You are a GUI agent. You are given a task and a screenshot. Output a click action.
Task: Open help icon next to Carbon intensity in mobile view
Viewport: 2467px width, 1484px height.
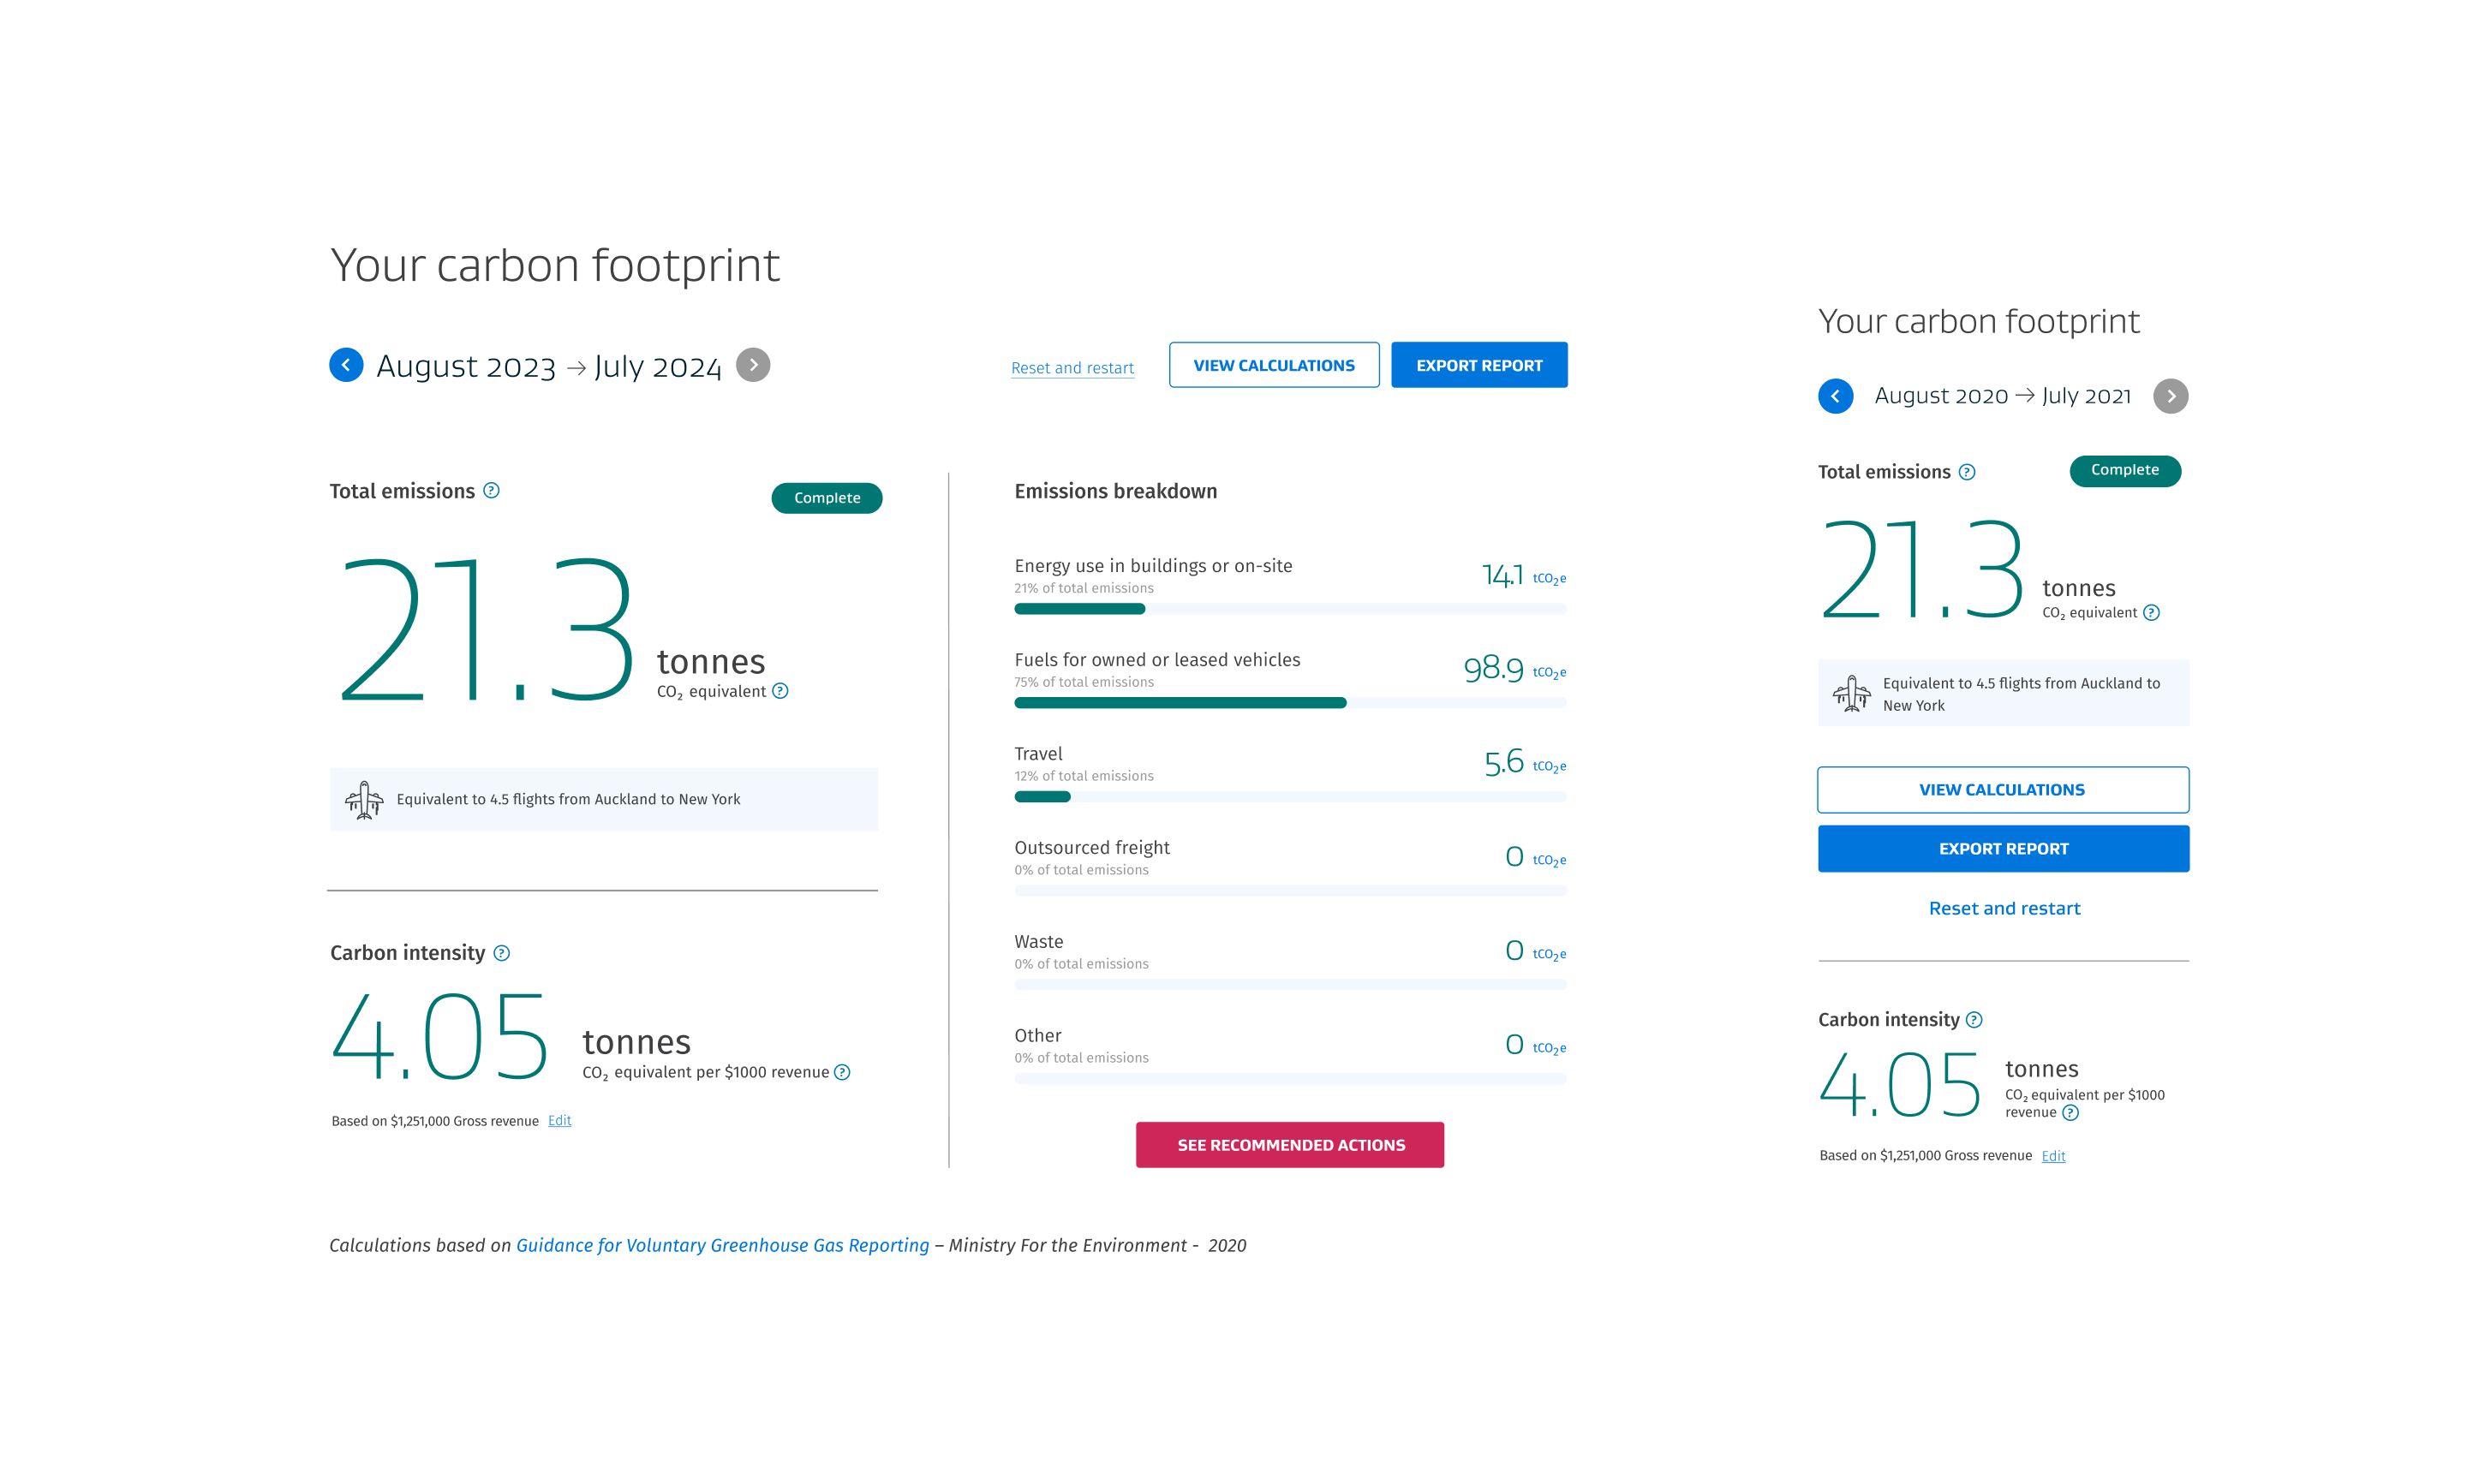tap(1974, 1020)
